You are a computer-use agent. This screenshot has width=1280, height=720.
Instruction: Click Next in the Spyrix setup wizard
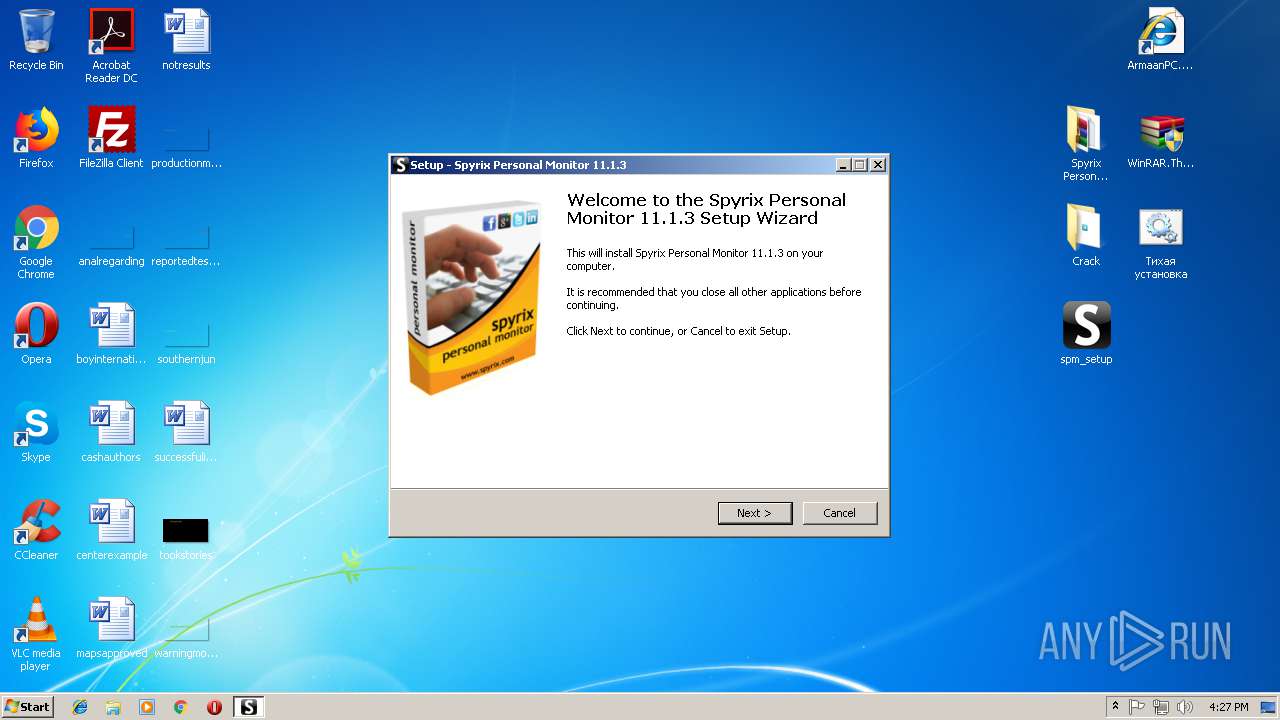(x=755, y=513)
